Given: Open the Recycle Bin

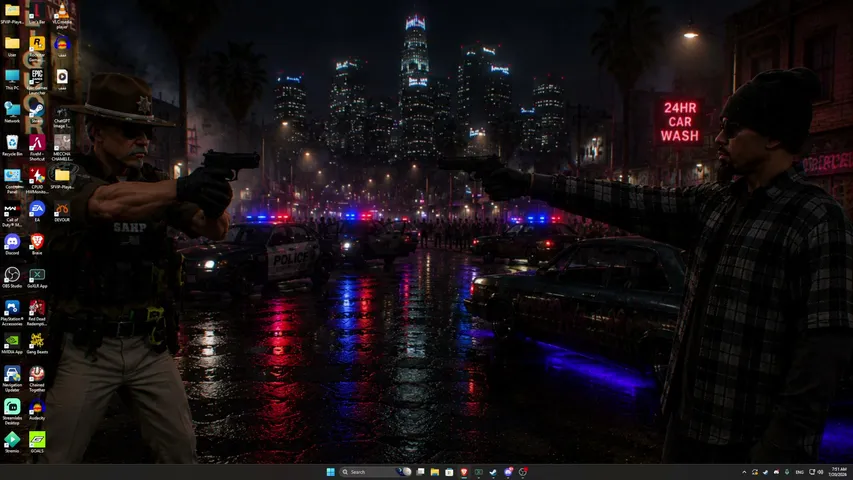Looking at the screenshot, I should click(x=12, y=146).
